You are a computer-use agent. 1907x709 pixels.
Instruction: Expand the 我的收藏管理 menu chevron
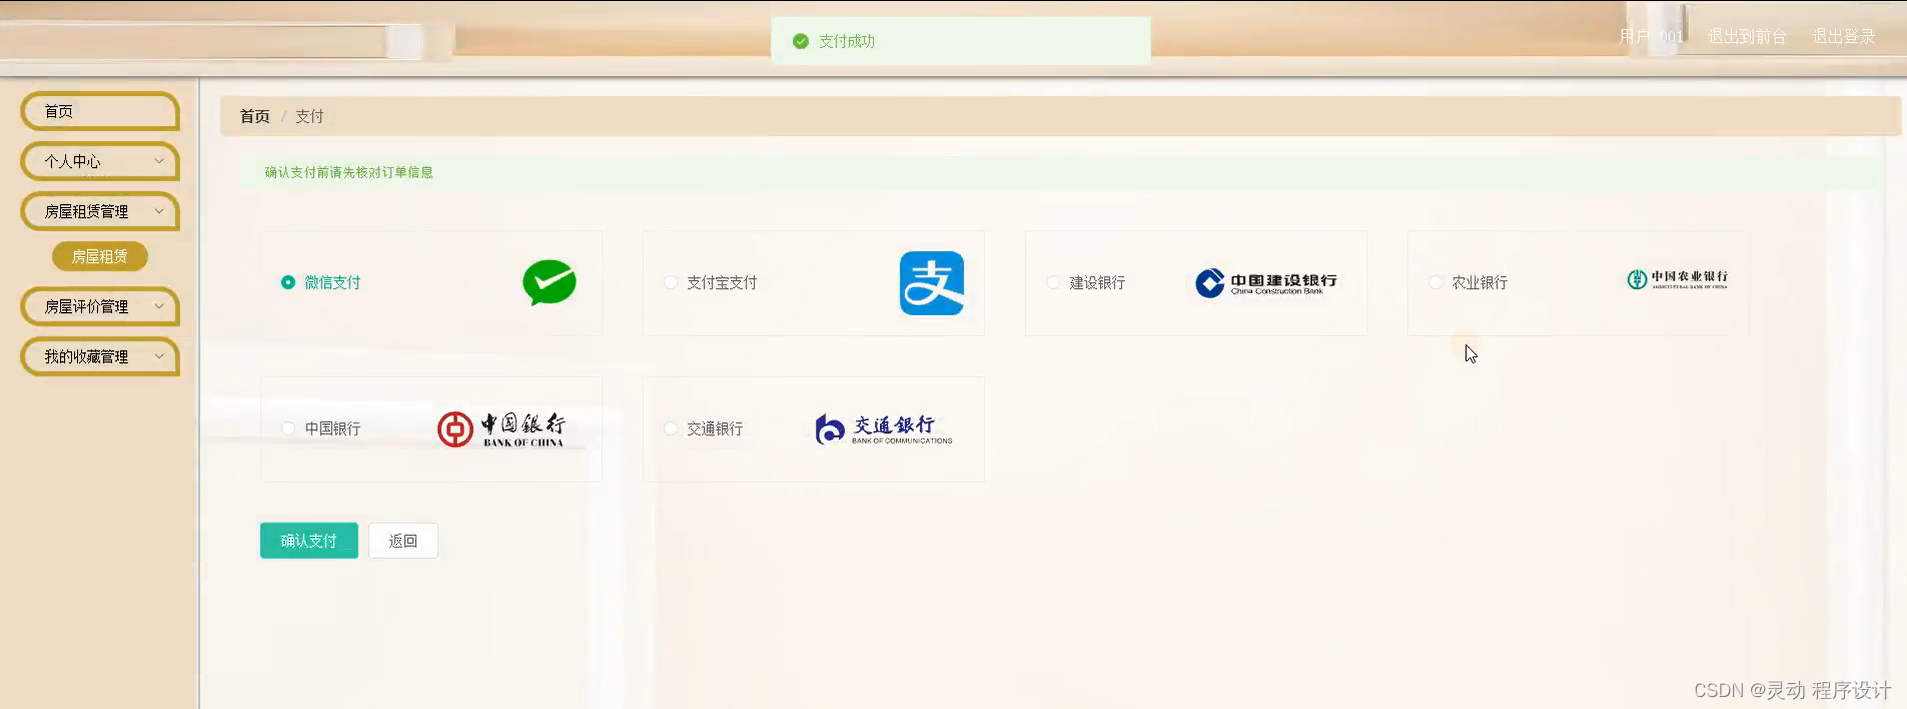159,356
